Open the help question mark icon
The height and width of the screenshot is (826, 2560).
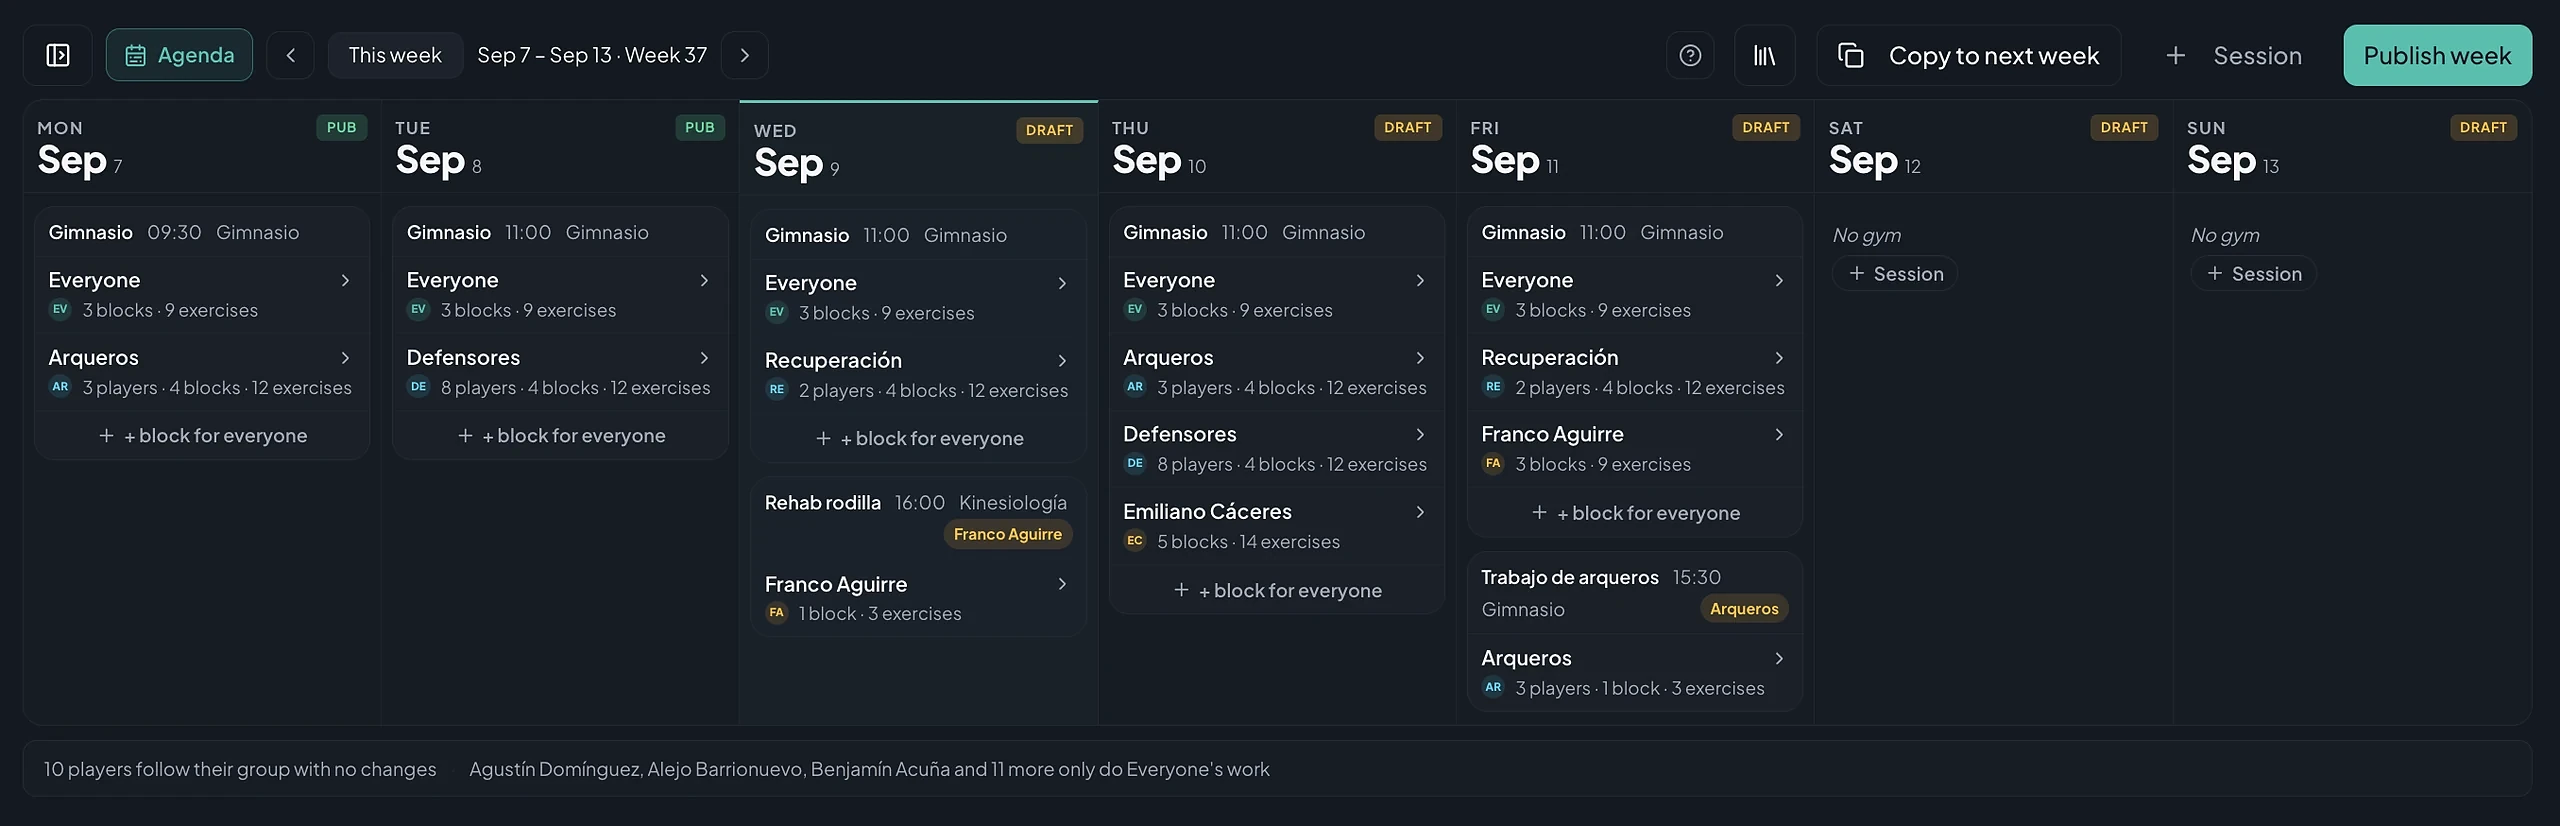[x=1690, y=55]
